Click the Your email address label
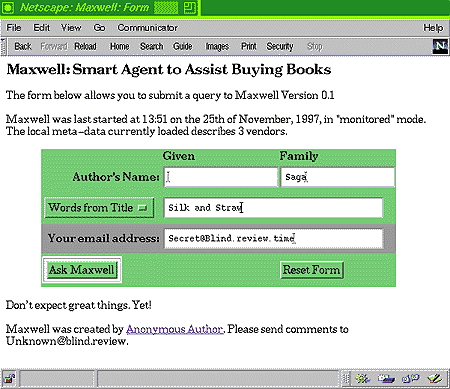 pos(103,238)
